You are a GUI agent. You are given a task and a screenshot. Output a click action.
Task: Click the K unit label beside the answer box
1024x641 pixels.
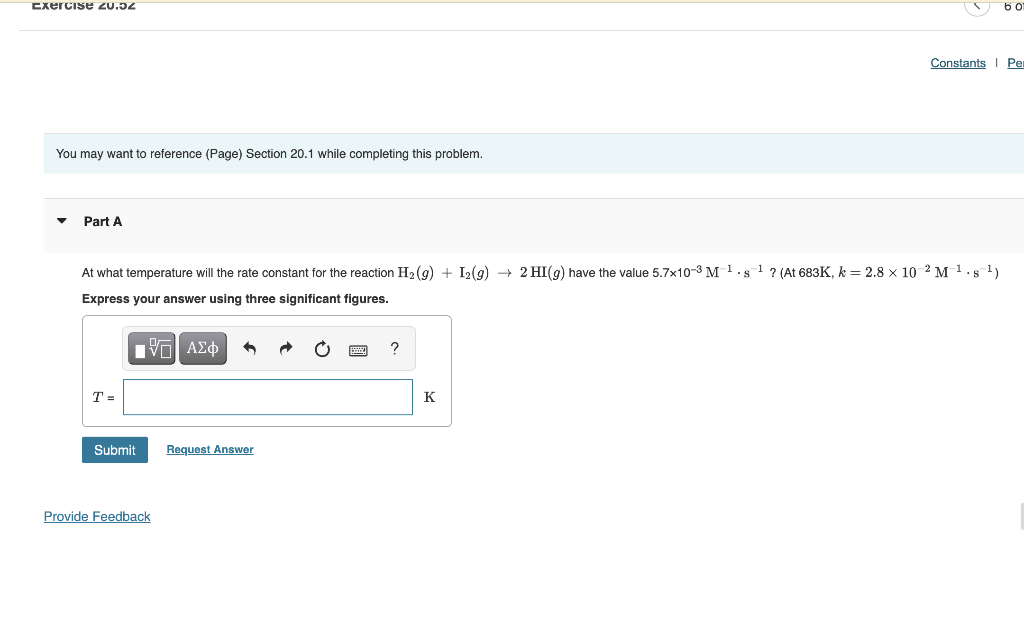(x=429, y=397)
